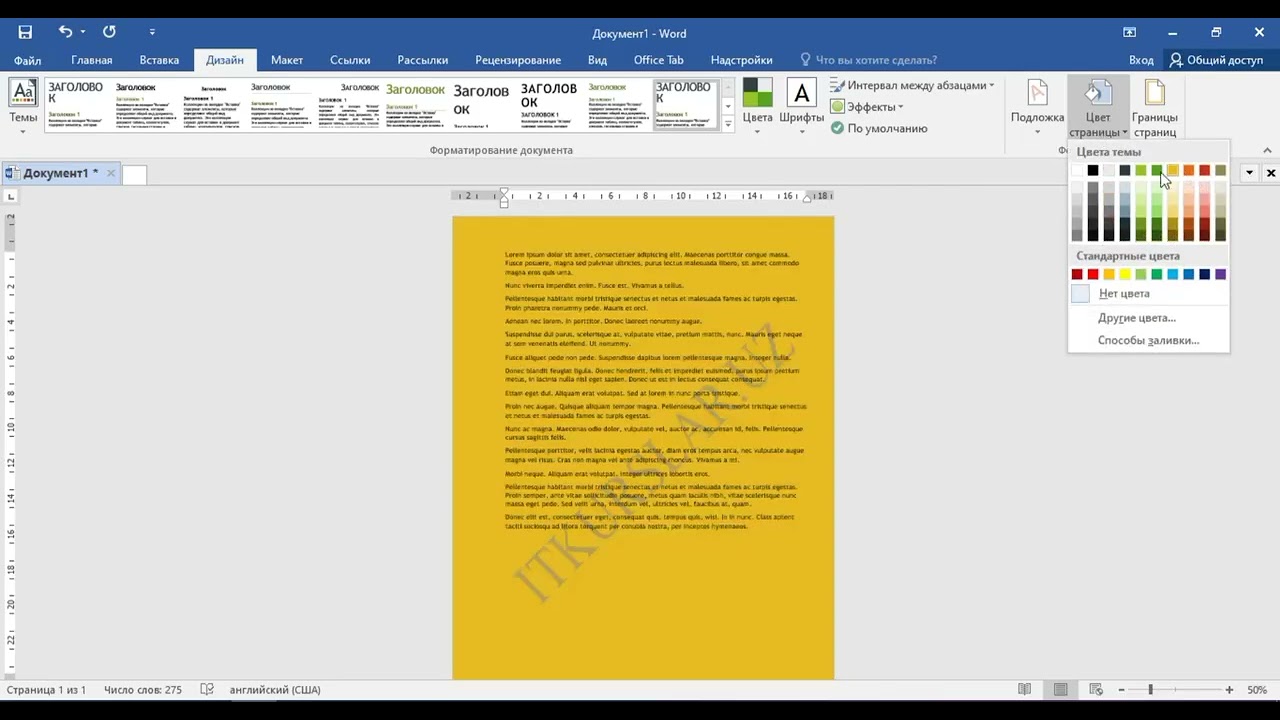Open the Вид ribbon tab
The width and height of the screenshot is (1280, 720).
tap(597, 60)
